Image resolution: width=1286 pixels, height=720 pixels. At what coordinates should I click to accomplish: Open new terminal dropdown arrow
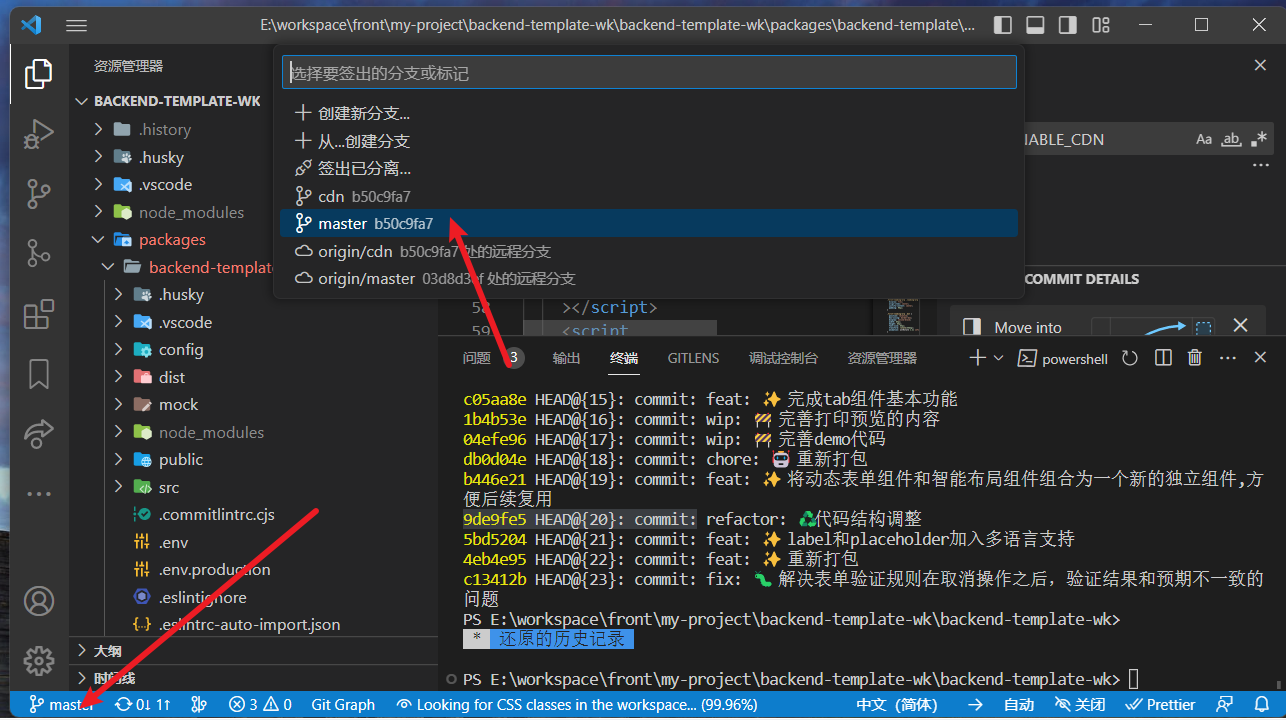click(999, 358)
